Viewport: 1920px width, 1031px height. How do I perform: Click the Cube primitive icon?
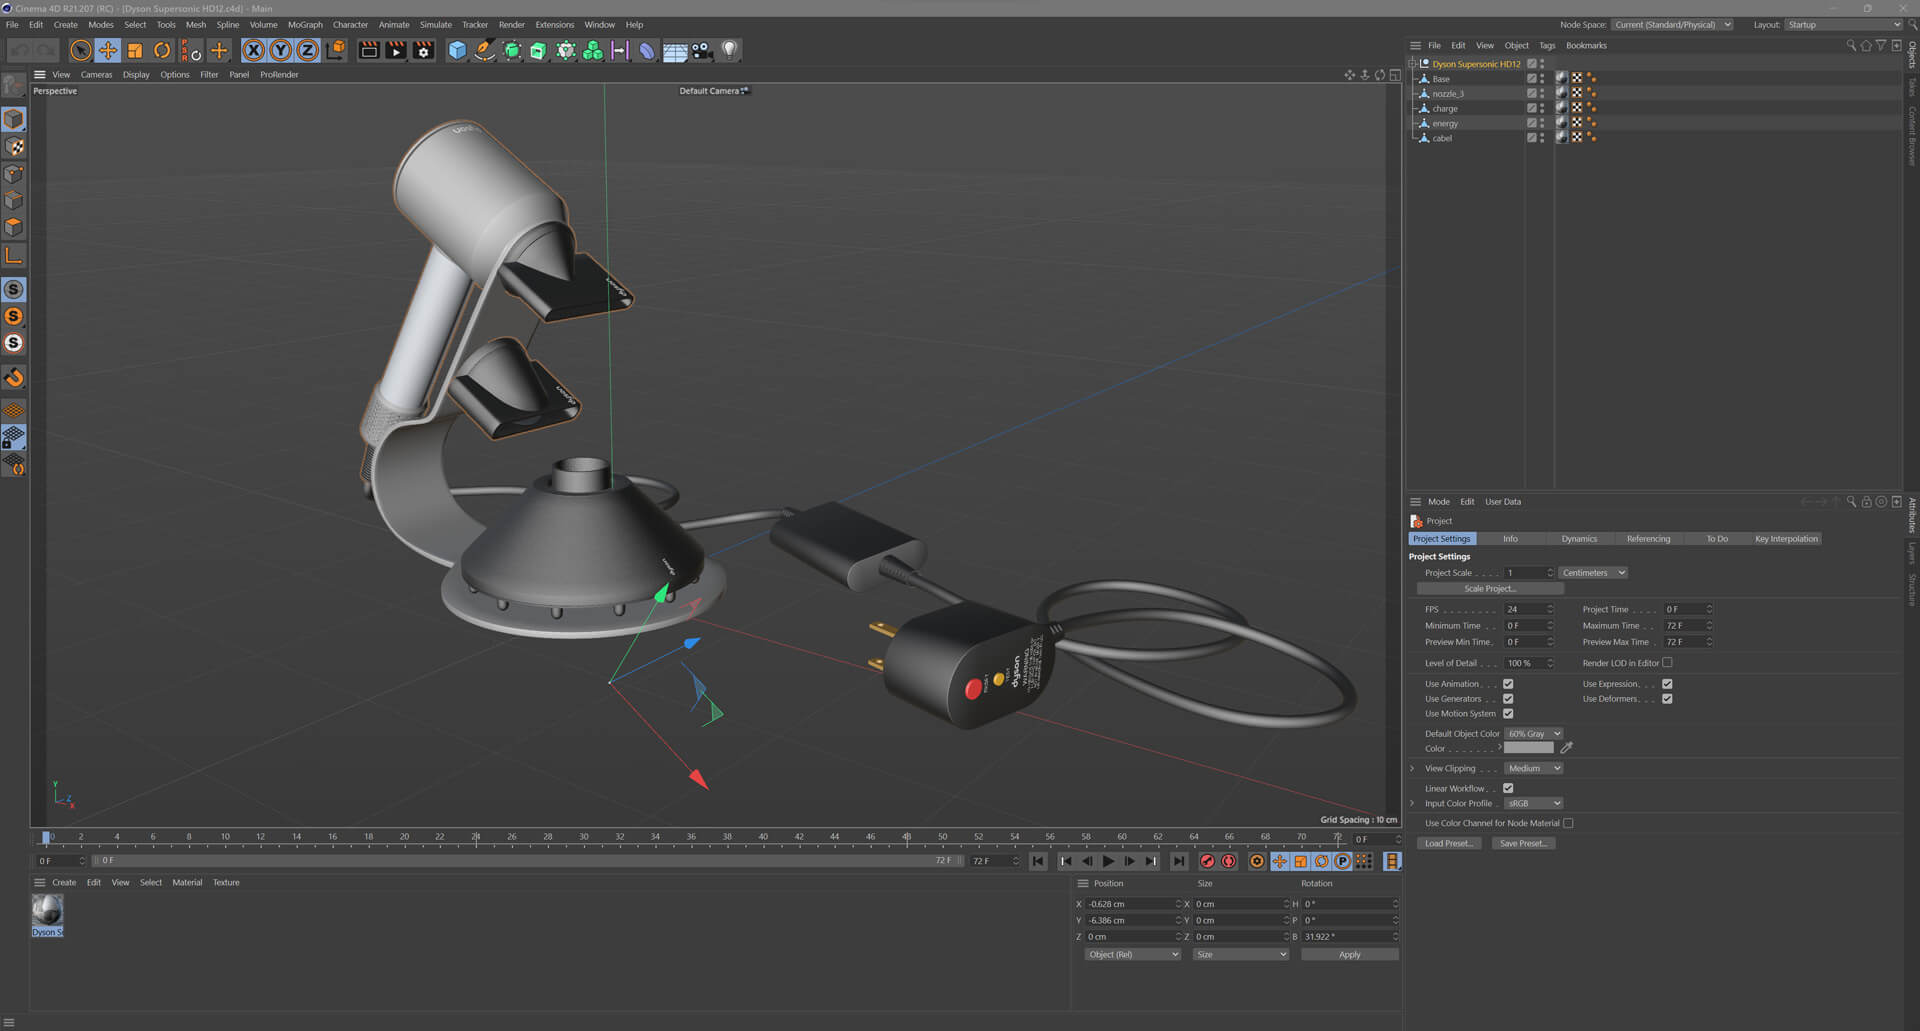[x=457, y=50]
